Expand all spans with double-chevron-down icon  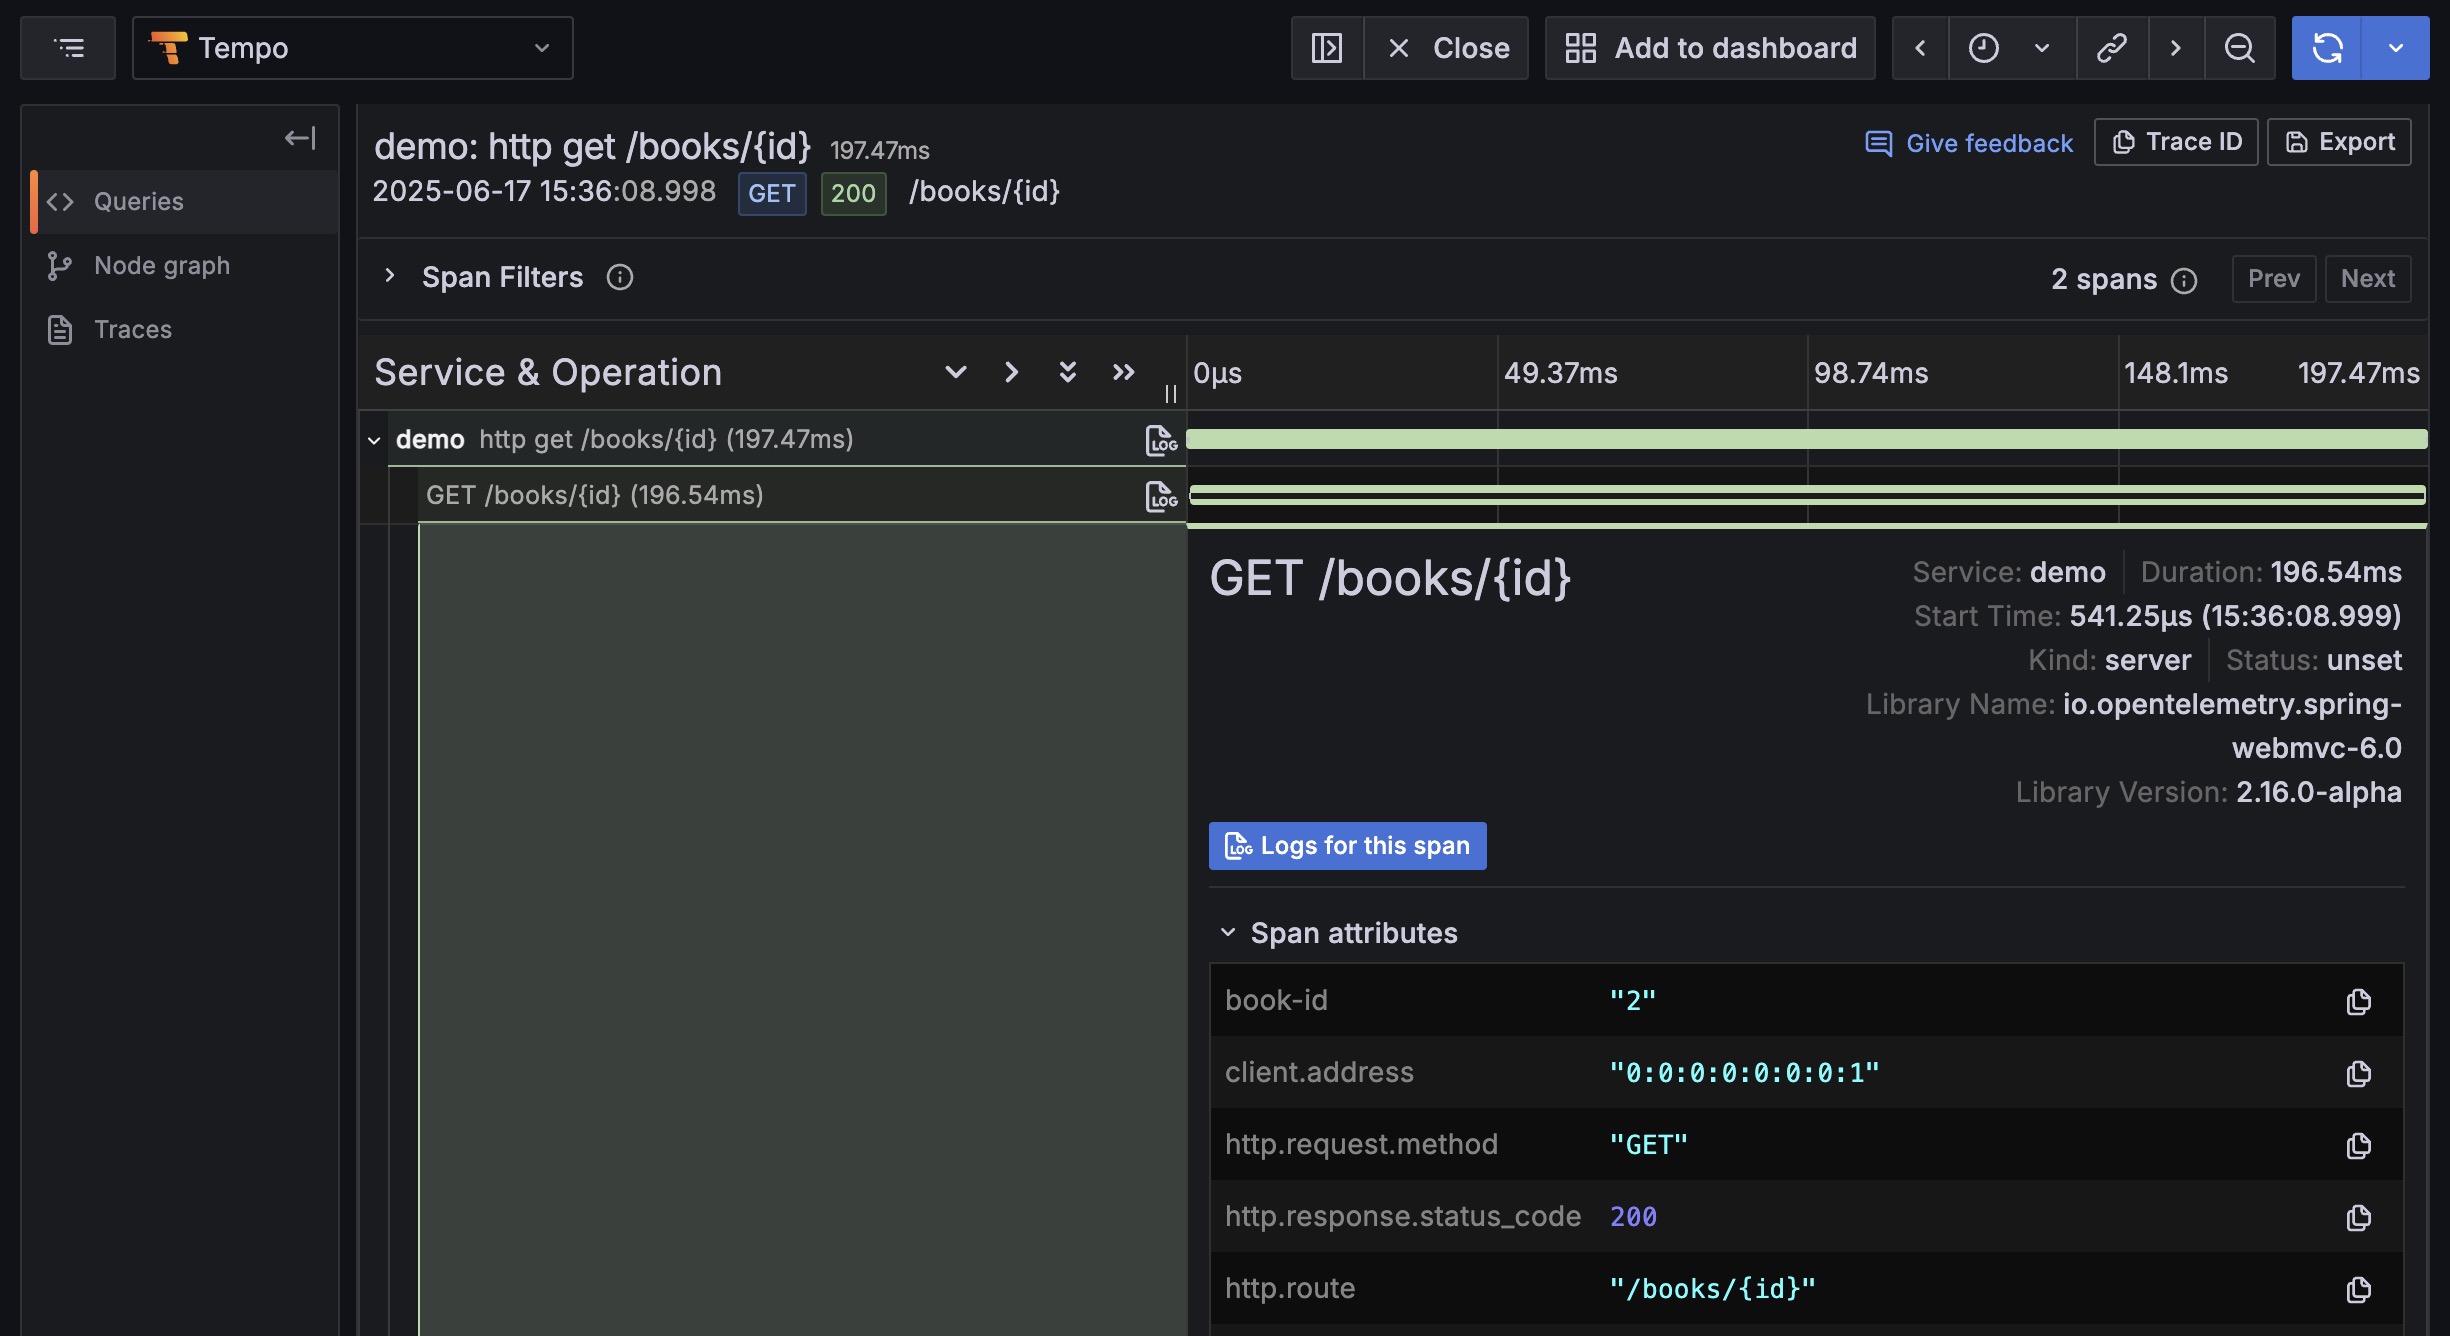(1067, 372)
